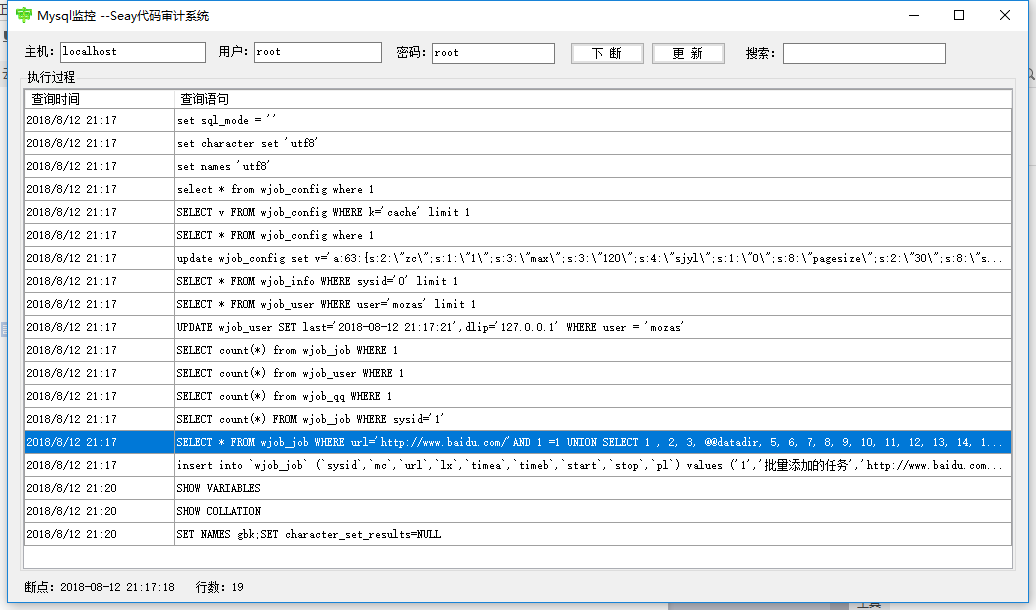Focus the 用户 username input field
The width and height of the screenshot is (1036, 610).
click(x=318, y=52)
